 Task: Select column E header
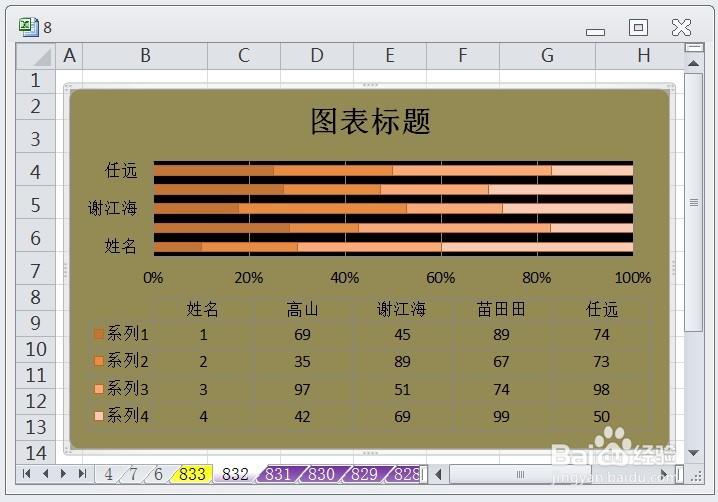pyautogui.click(x=390, y=56)
